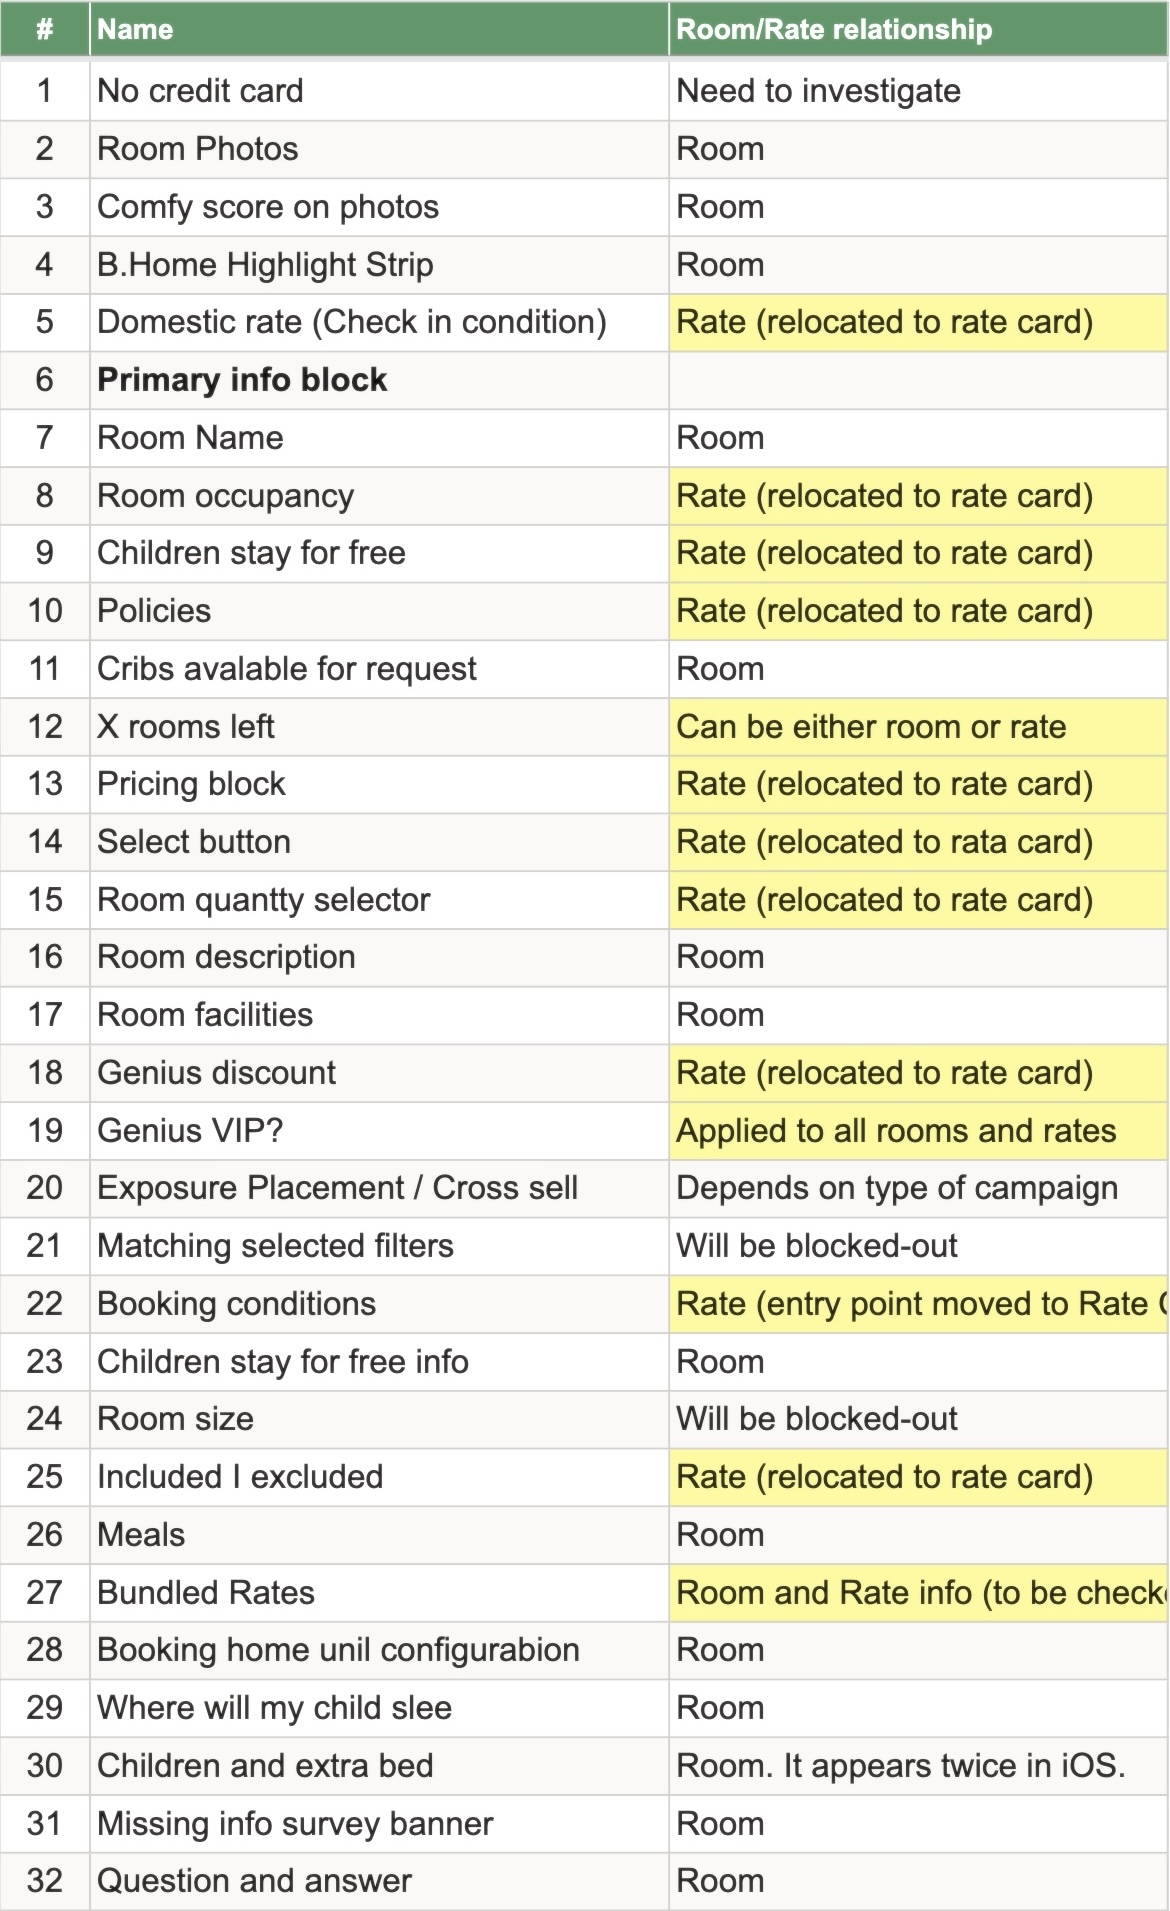Select the 'No credit card' cell

[x=379, y=91]
